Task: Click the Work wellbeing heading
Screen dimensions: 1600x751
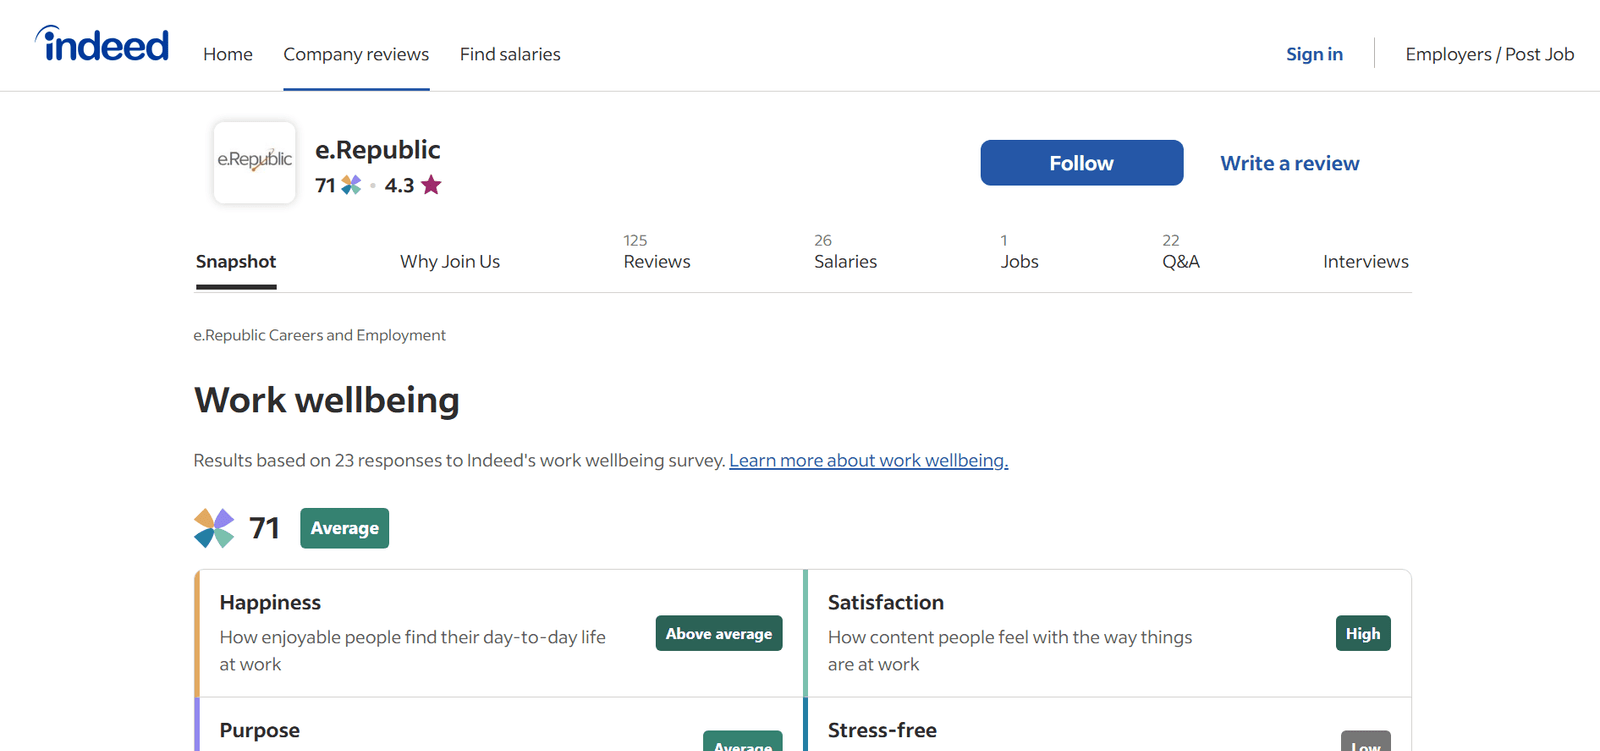Action: pyautogui.click(x=327, y=400)
